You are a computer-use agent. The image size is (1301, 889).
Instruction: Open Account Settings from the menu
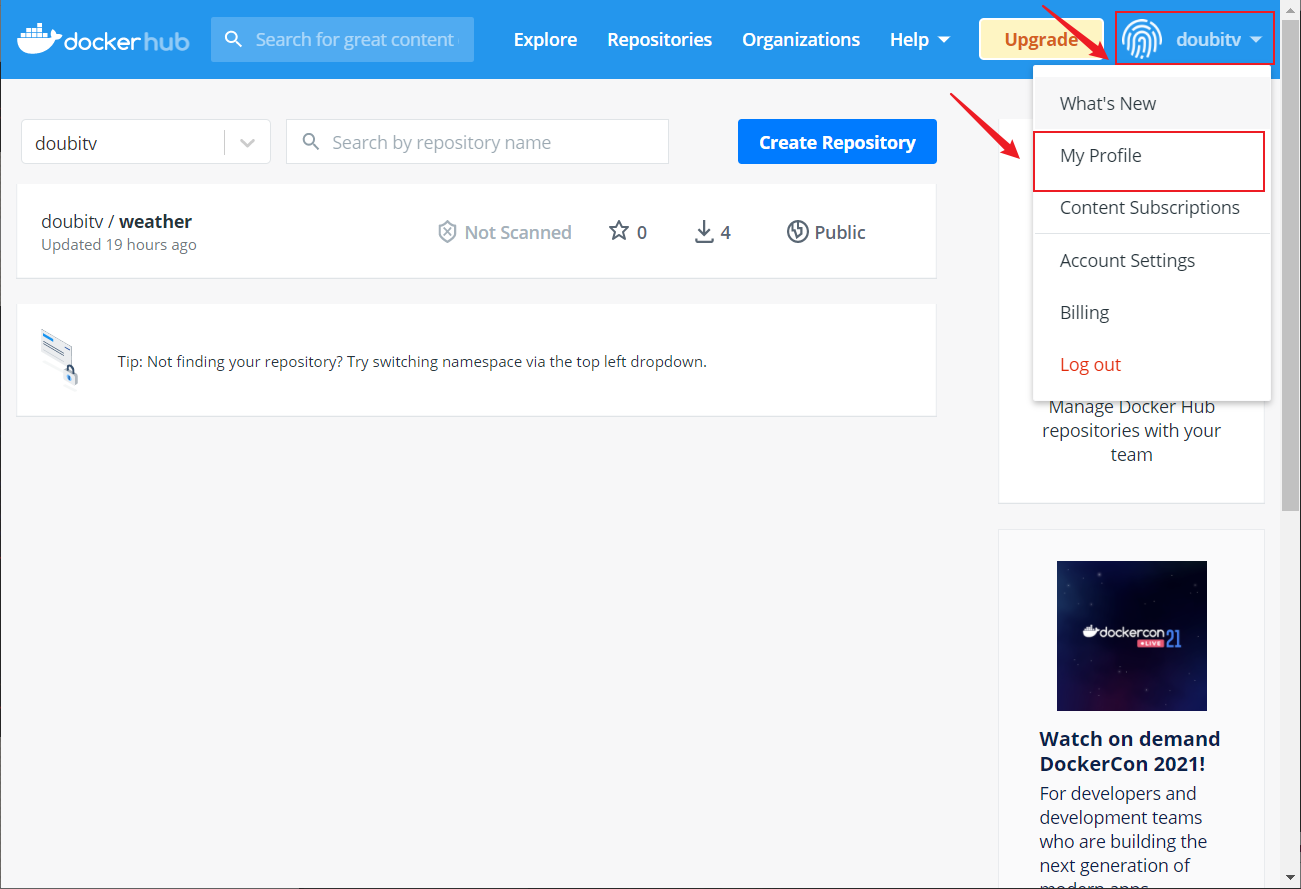pos(1127,261)
